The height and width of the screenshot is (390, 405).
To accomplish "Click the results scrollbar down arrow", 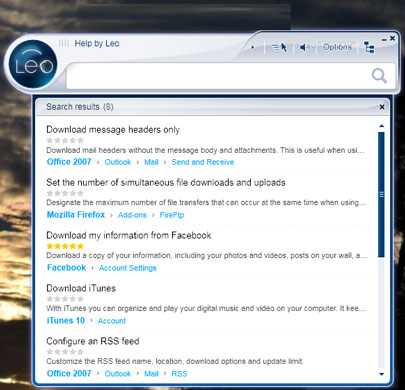I will point(382,374).
